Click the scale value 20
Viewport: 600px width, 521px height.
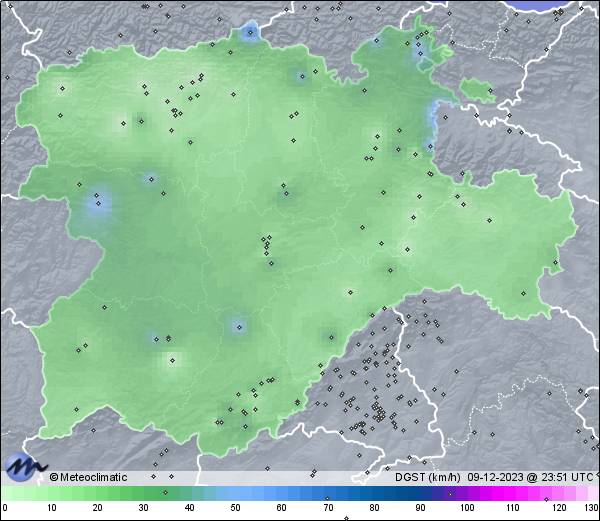coord(98,508)
